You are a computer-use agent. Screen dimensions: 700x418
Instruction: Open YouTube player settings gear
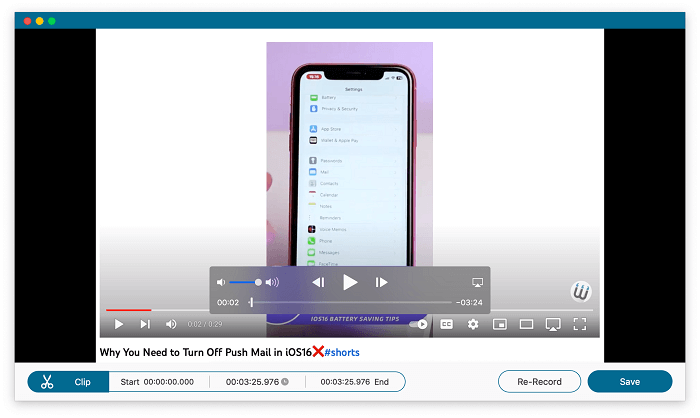pos(473,324)
